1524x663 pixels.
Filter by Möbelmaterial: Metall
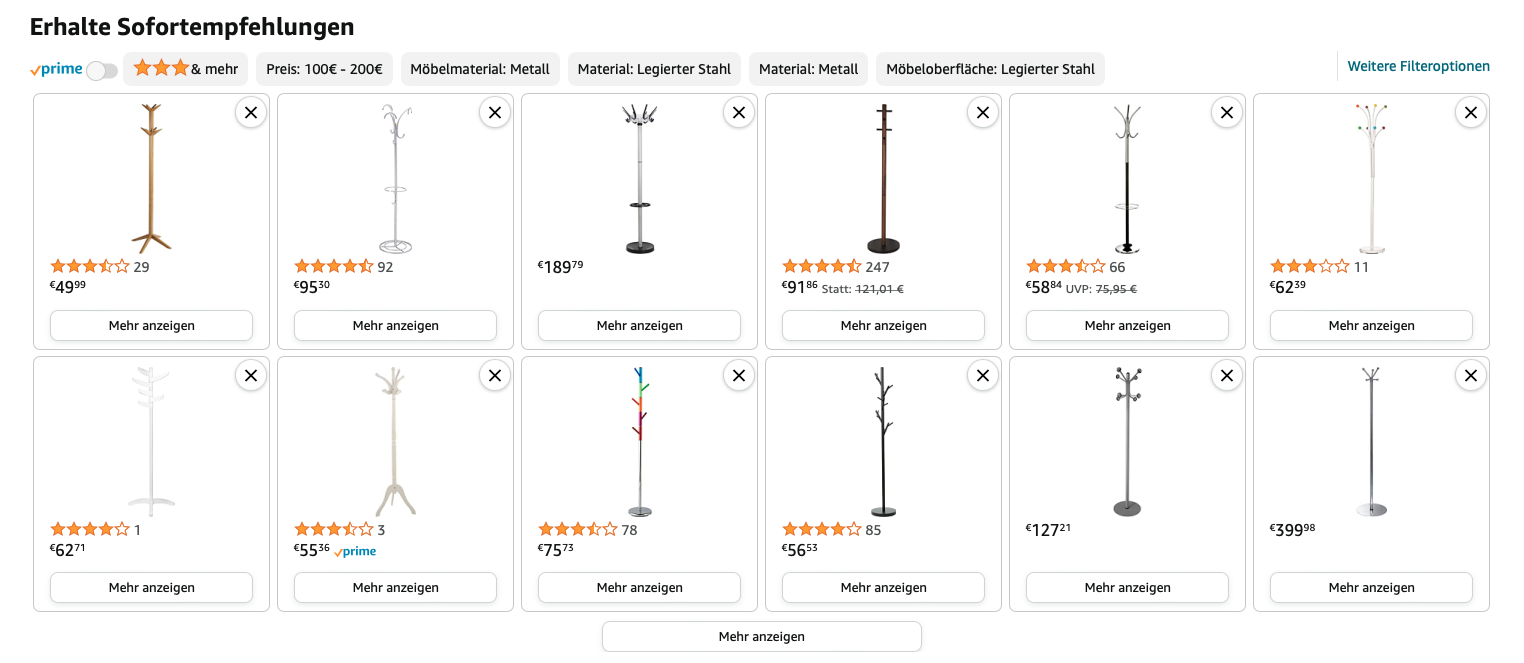pyautogui.click(x=480, y=69)
